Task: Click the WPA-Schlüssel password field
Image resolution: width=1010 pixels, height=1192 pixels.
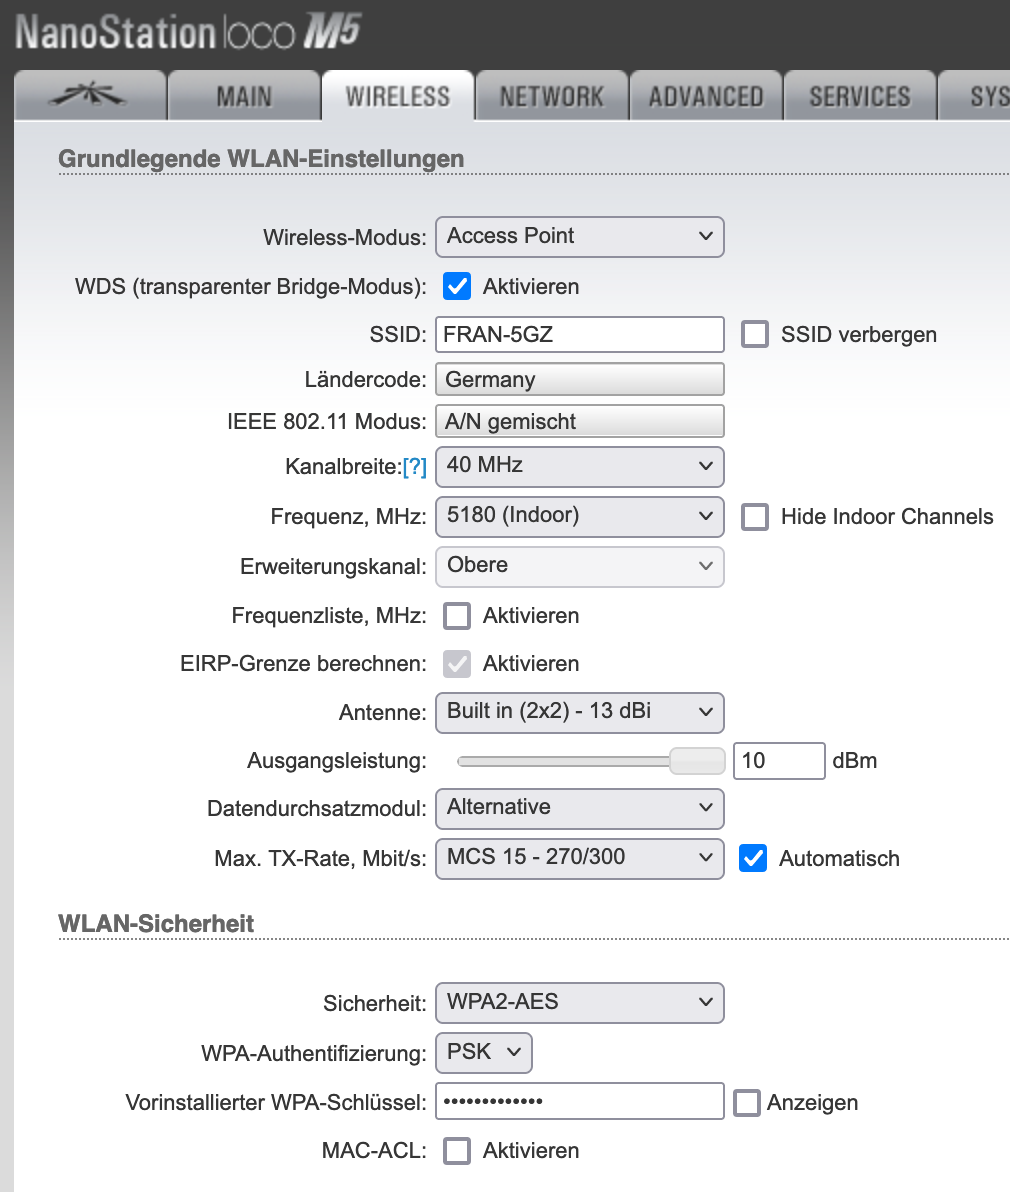Action: click(x=580, y=1101)
